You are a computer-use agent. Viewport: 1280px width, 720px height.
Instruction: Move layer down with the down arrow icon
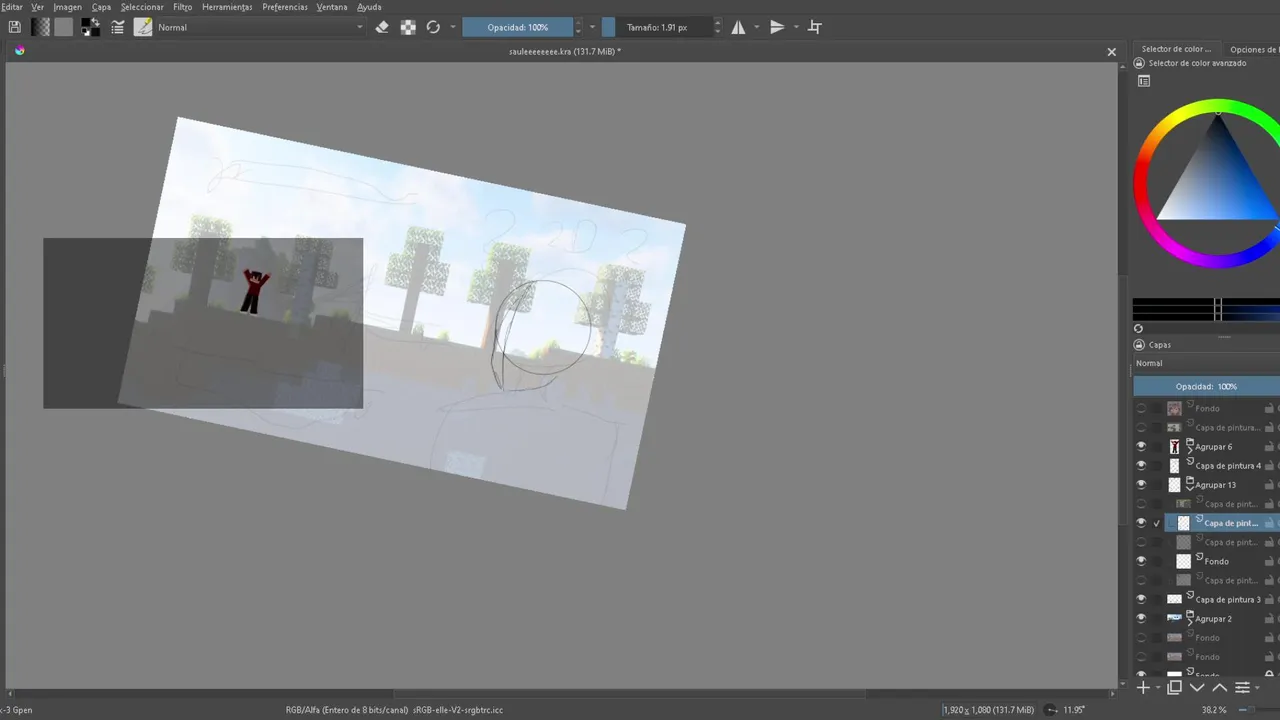click(1197, 688)
